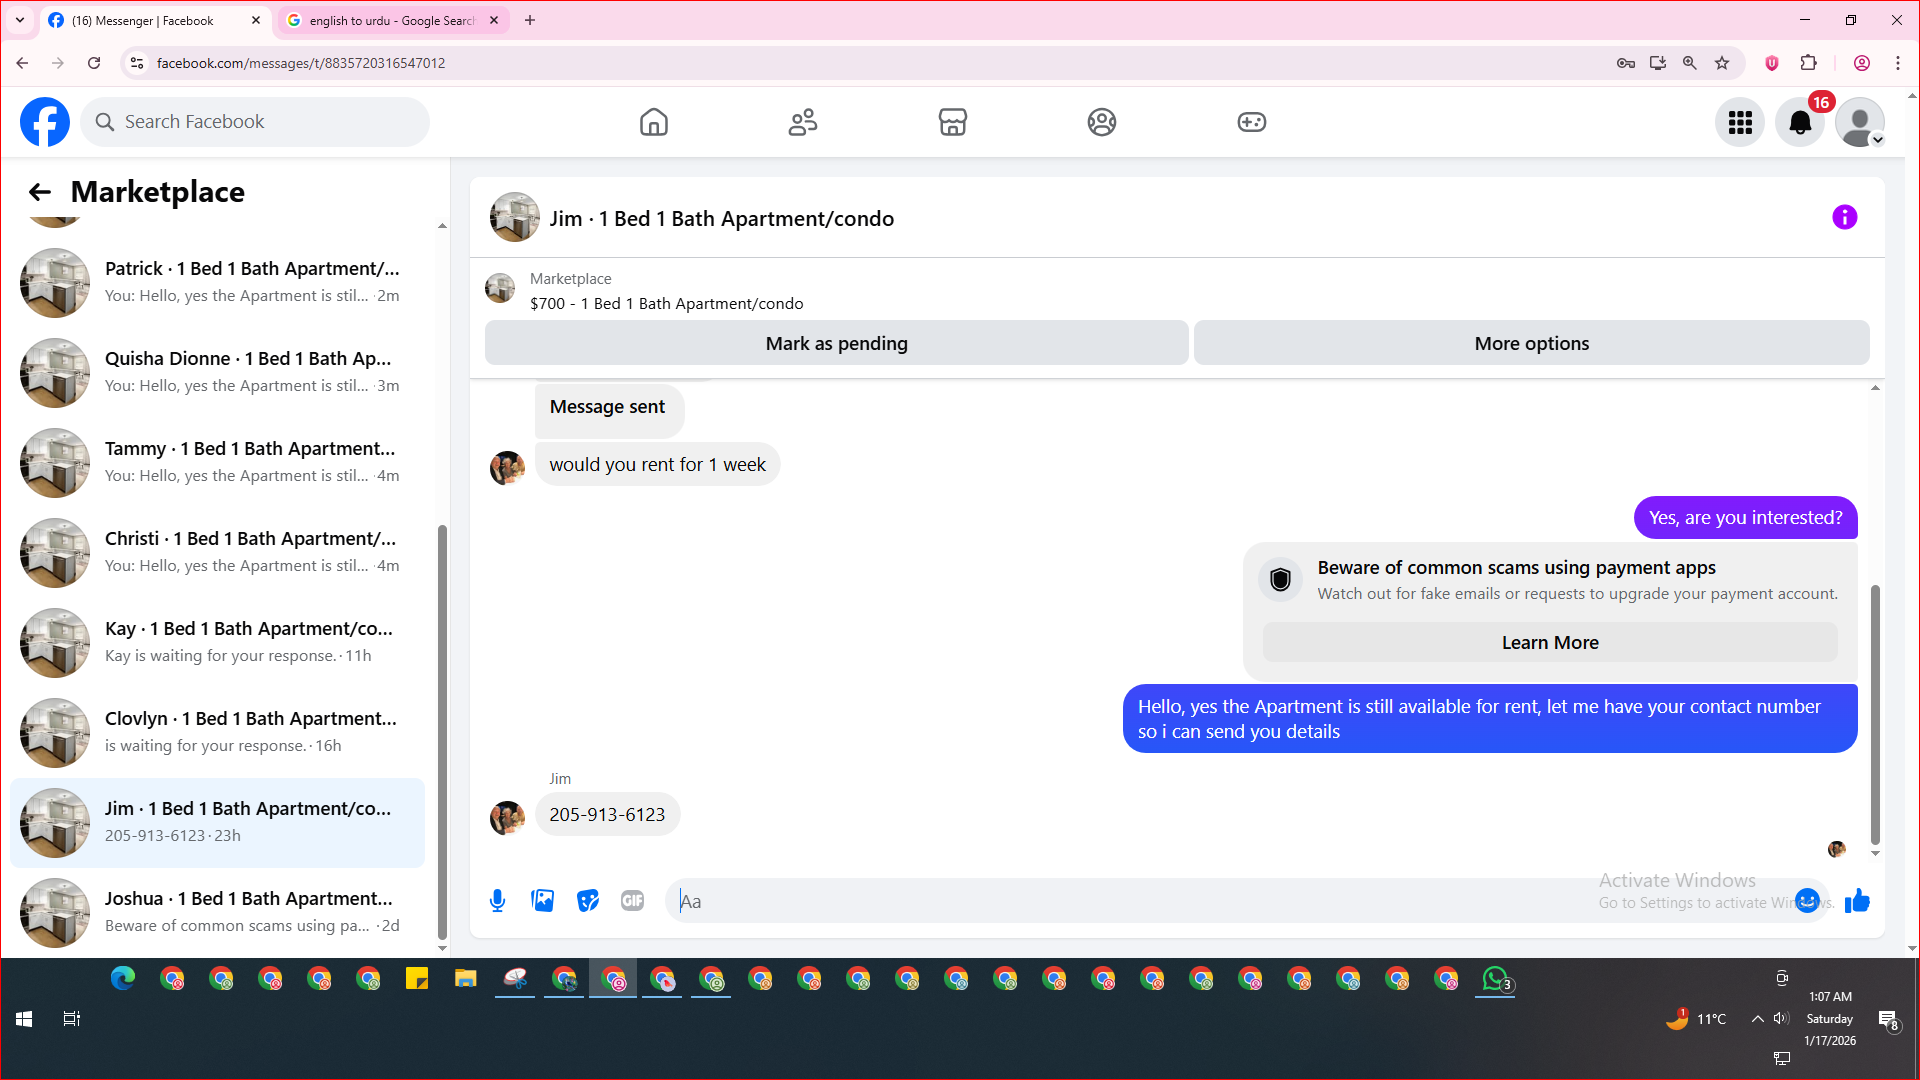Open the sticker picker icon

pos(588,901)
